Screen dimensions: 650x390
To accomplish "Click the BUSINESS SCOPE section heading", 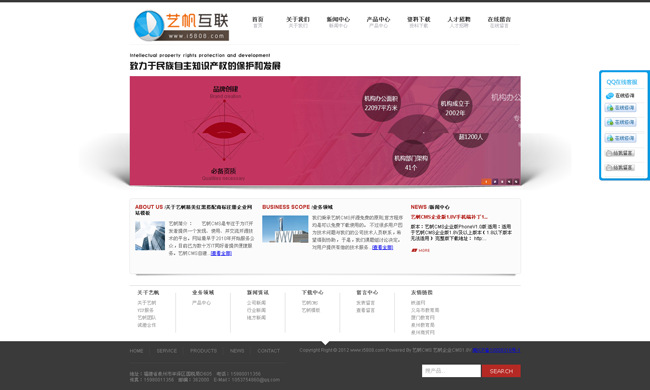I will click(297, 207).
